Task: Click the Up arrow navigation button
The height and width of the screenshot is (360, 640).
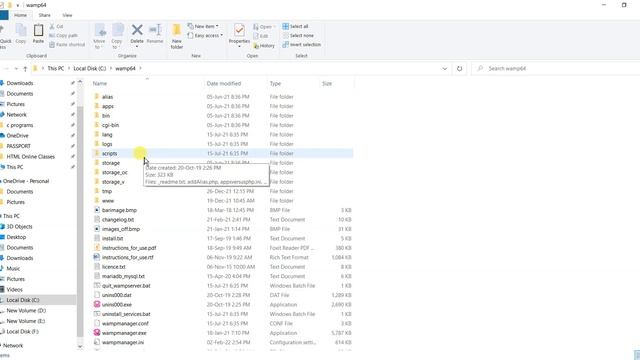Action: tap(25, 69)
